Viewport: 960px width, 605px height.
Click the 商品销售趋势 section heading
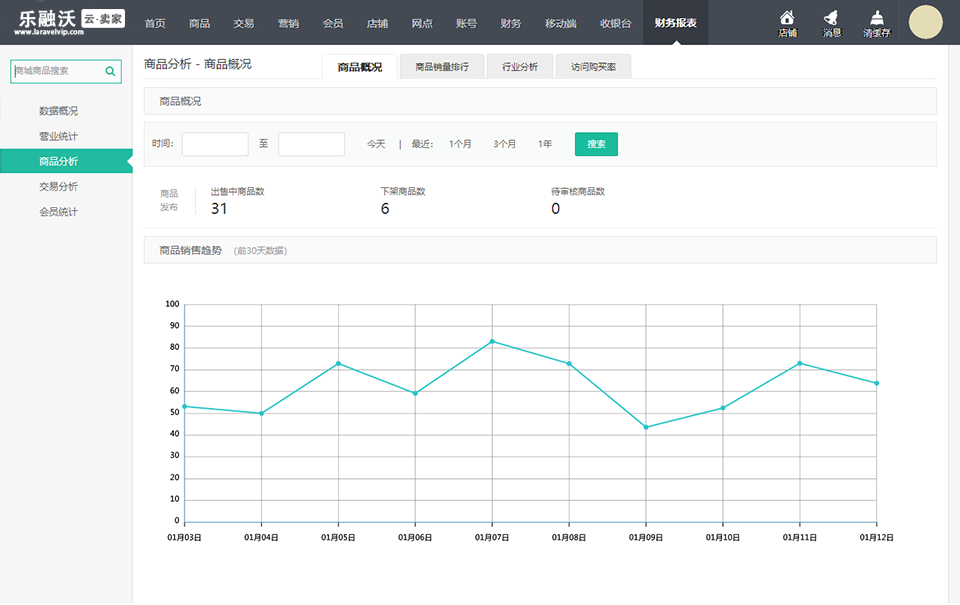coord(190,250)
